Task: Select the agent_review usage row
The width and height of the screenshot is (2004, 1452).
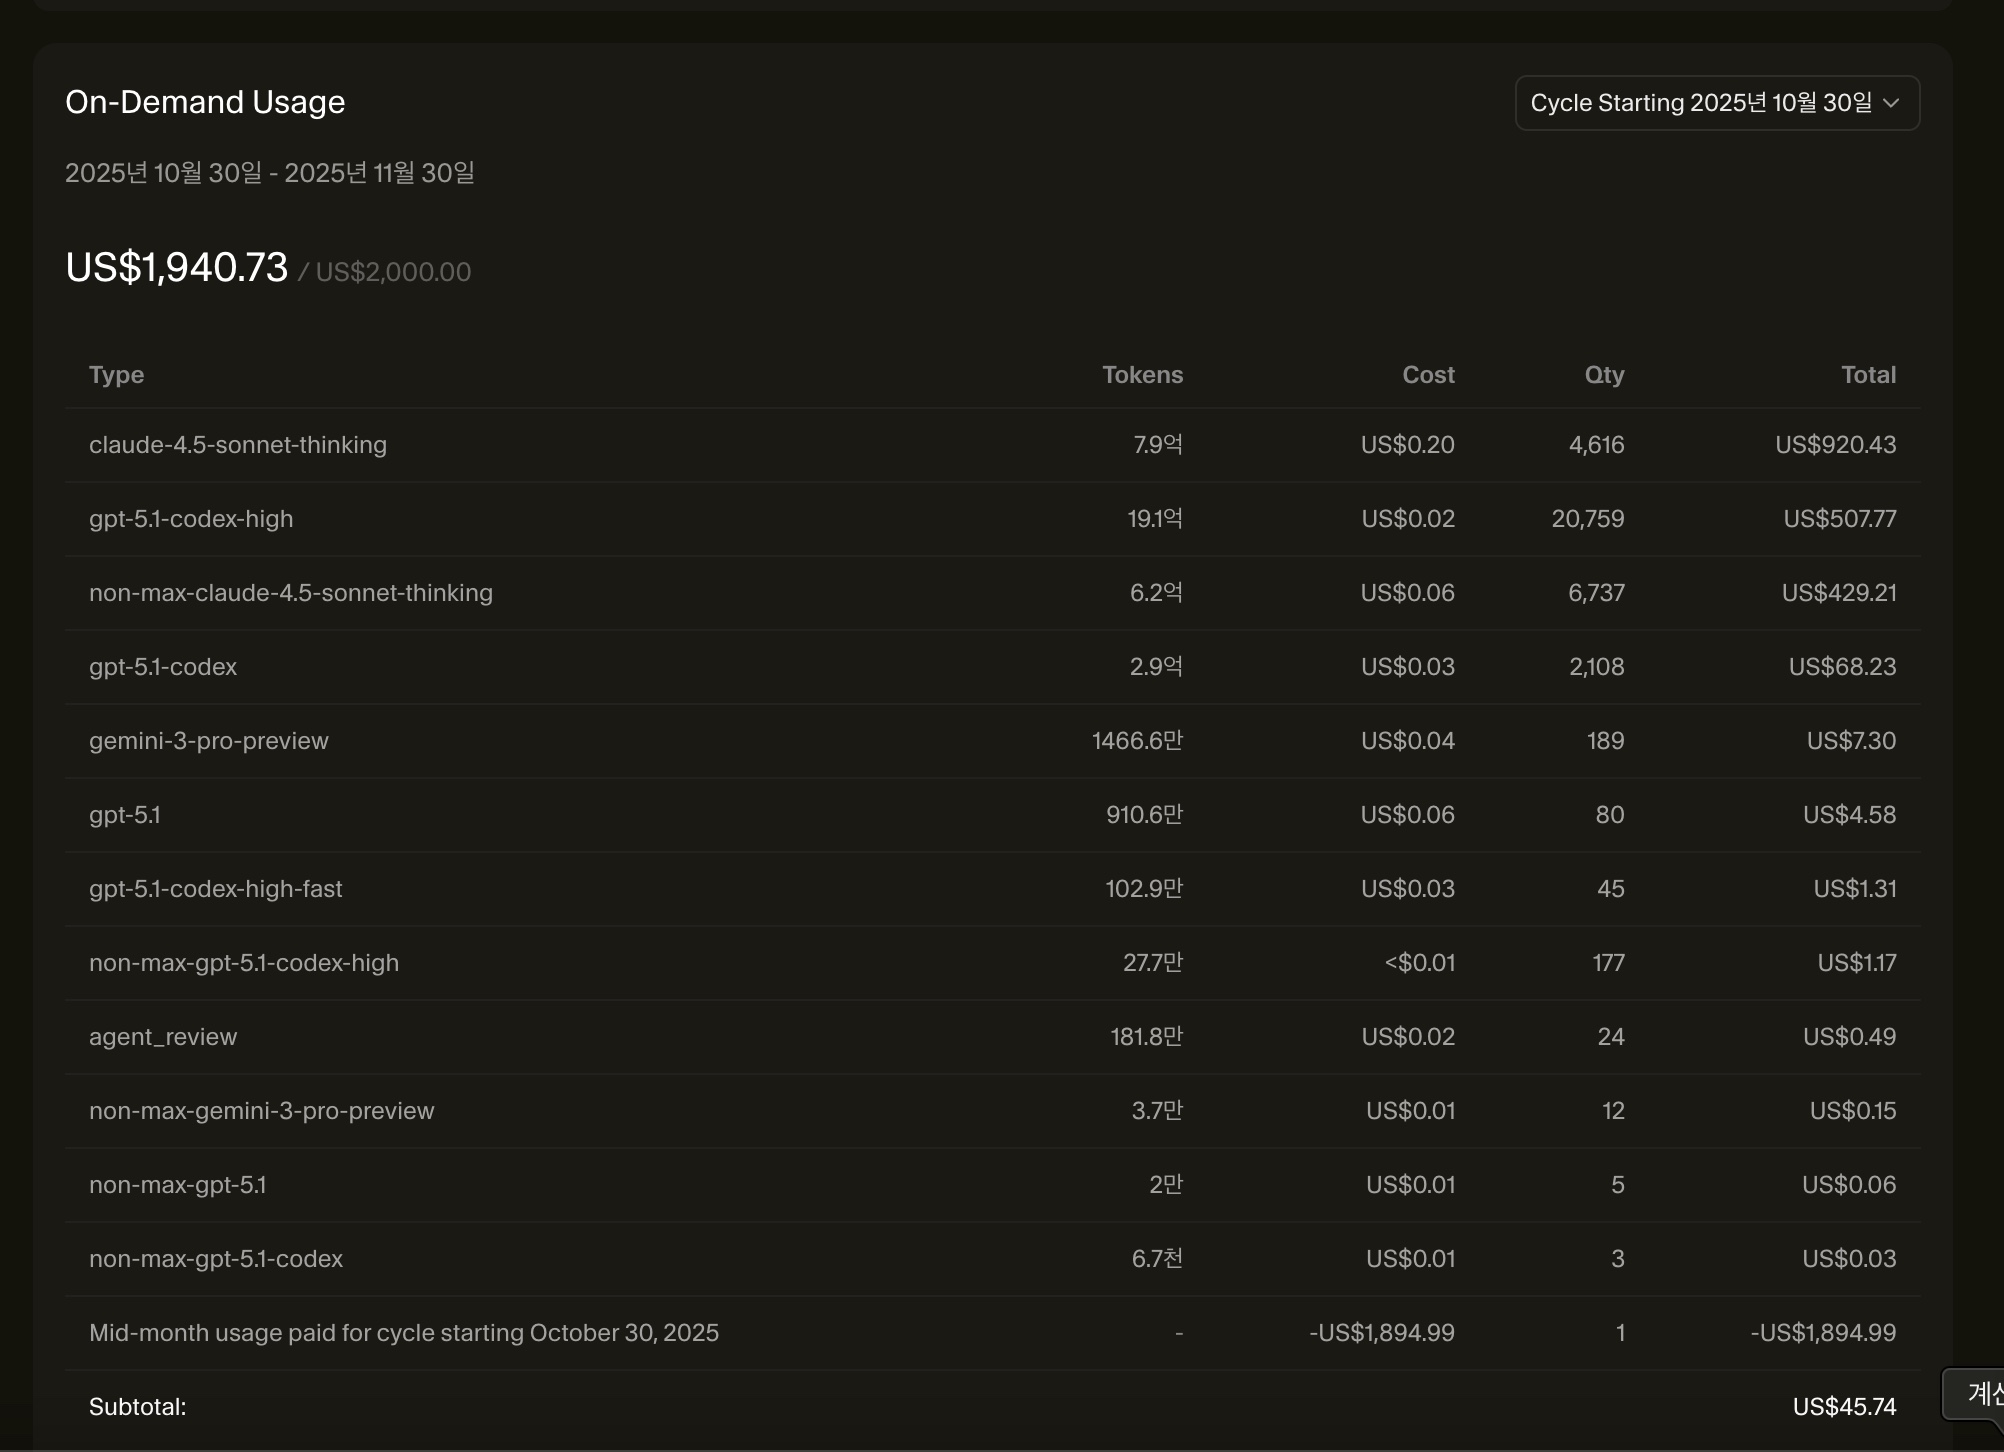Action: 163,1037
